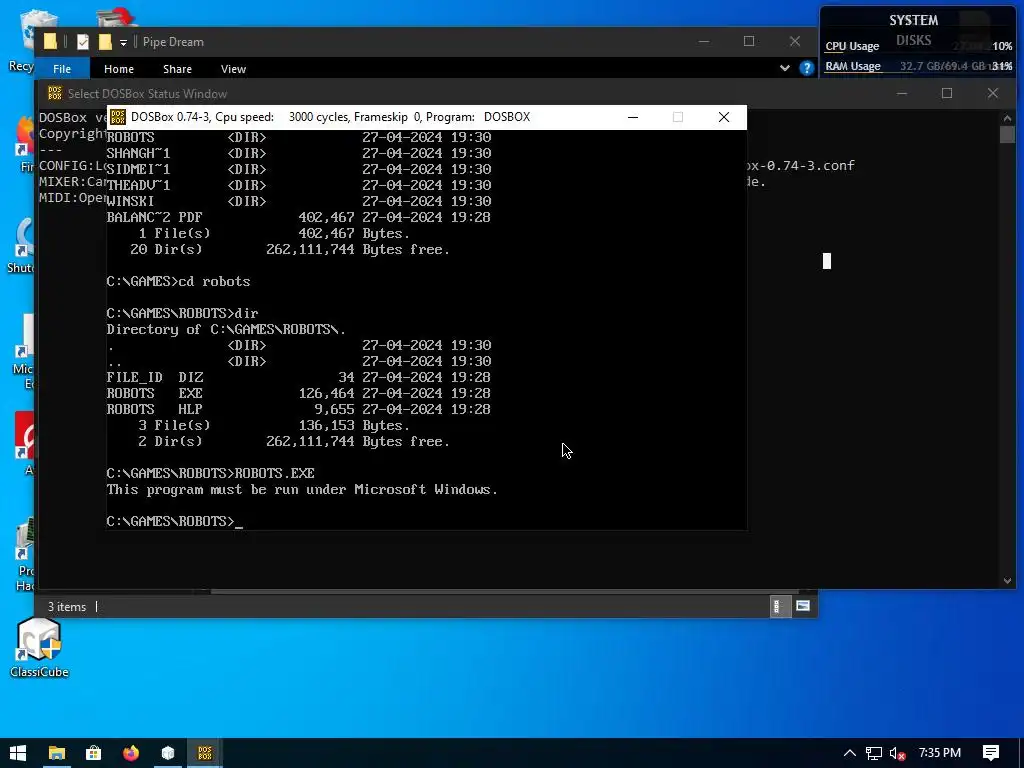Select the DOSBox taskbar button
This screenshot has width=1024, height=768.
point(205,753)
